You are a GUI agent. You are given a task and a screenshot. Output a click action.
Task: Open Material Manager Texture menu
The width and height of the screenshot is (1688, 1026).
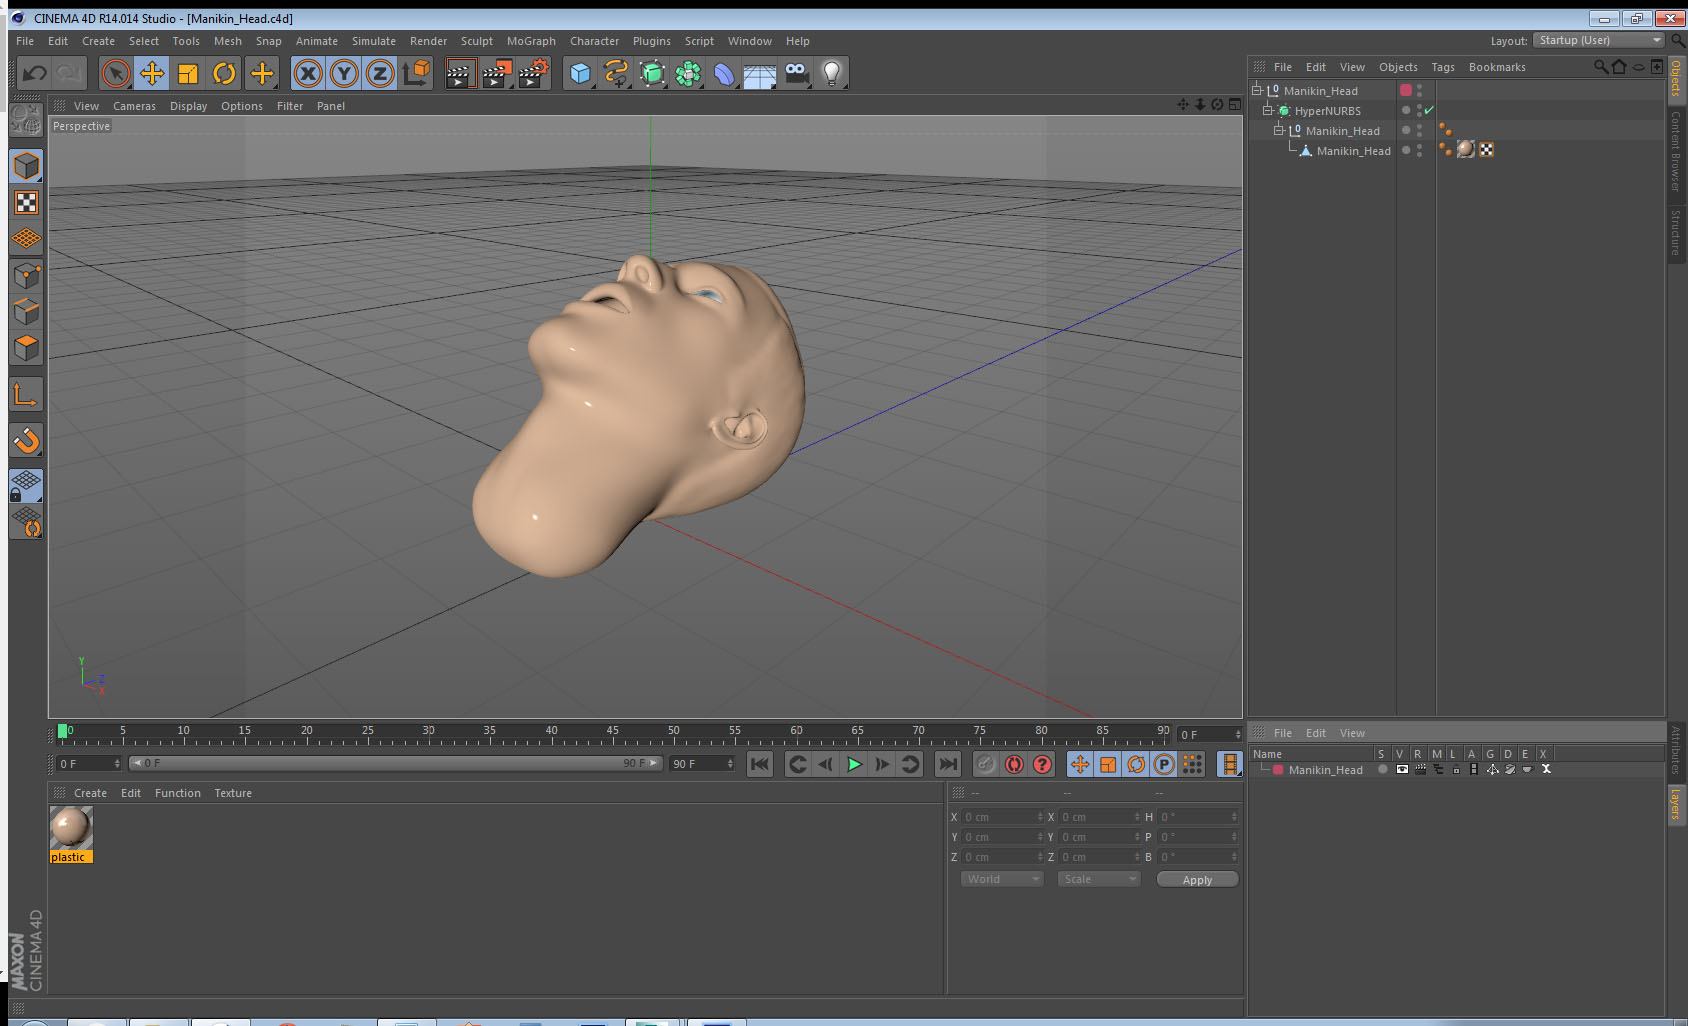[233, 793]
